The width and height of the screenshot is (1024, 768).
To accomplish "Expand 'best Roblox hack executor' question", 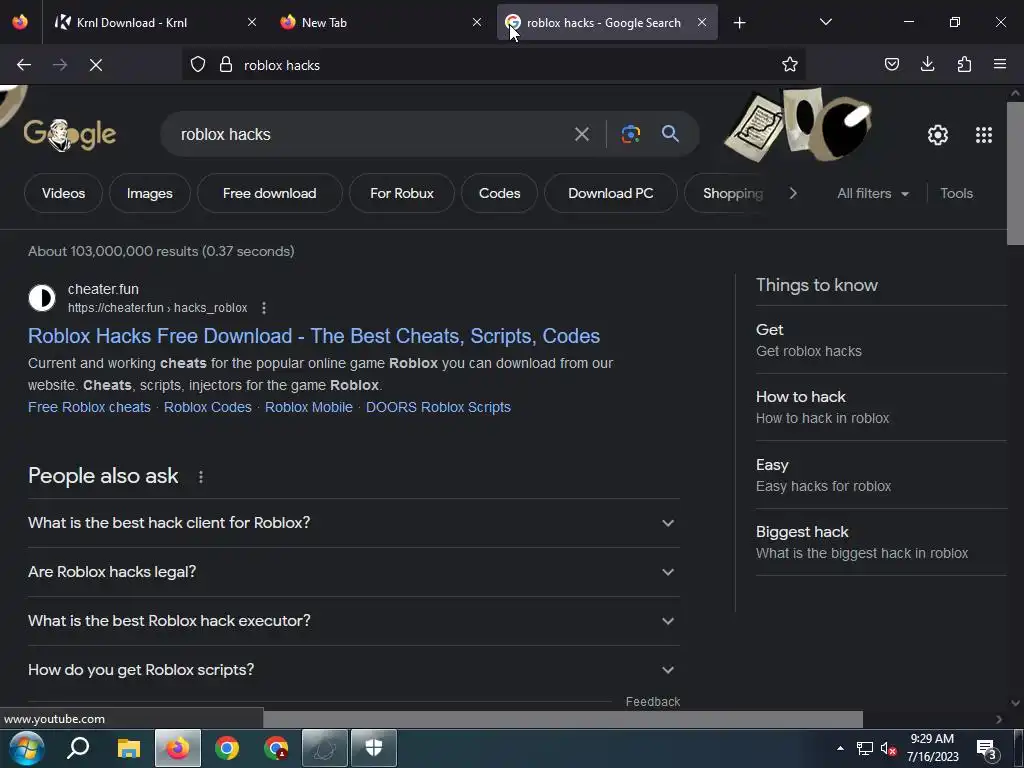I will tap(353, 621).
